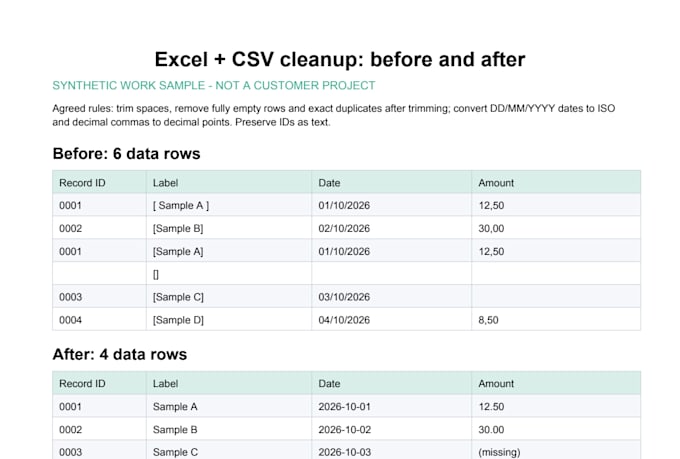Select the '[Sample B]' label cell
The width and height of the screenshot is (680, 459).
click(x=229, y=228)
